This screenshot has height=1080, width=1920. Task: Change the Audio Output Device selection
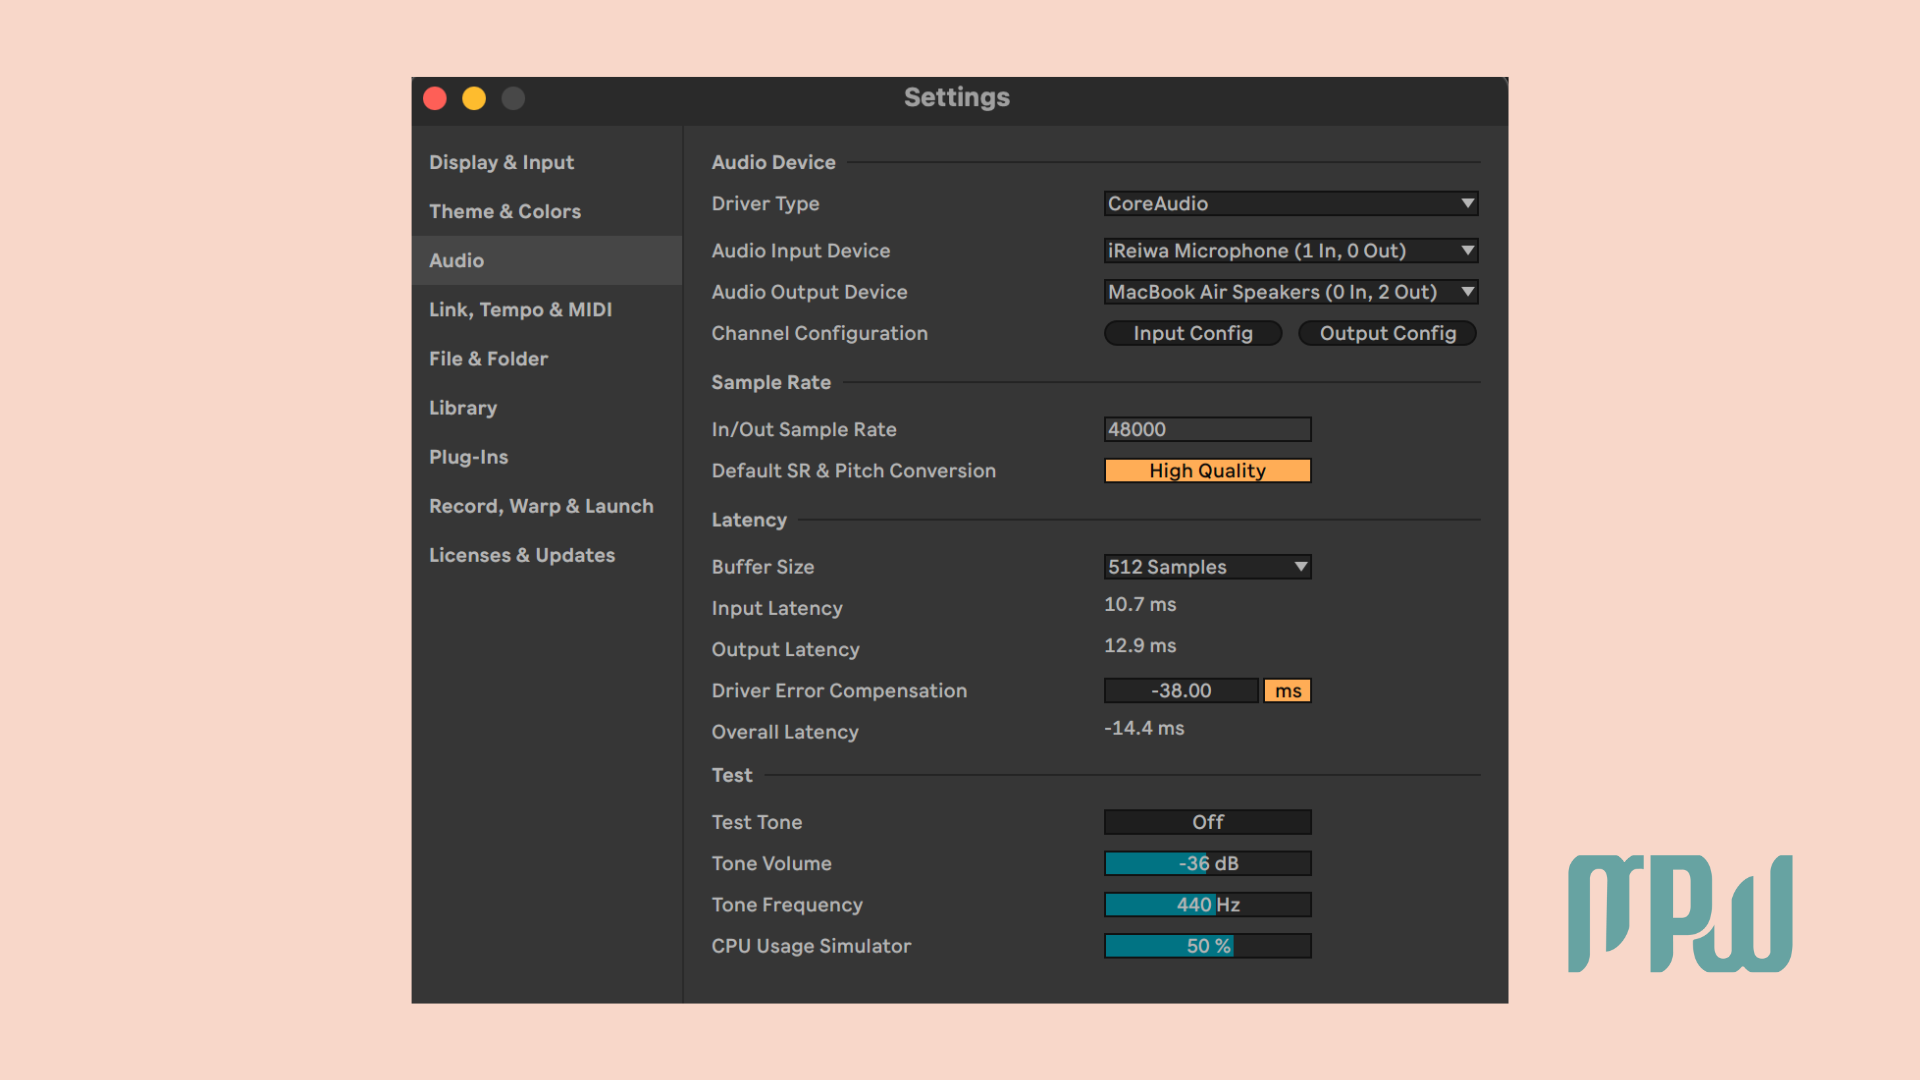(1290, 292)
